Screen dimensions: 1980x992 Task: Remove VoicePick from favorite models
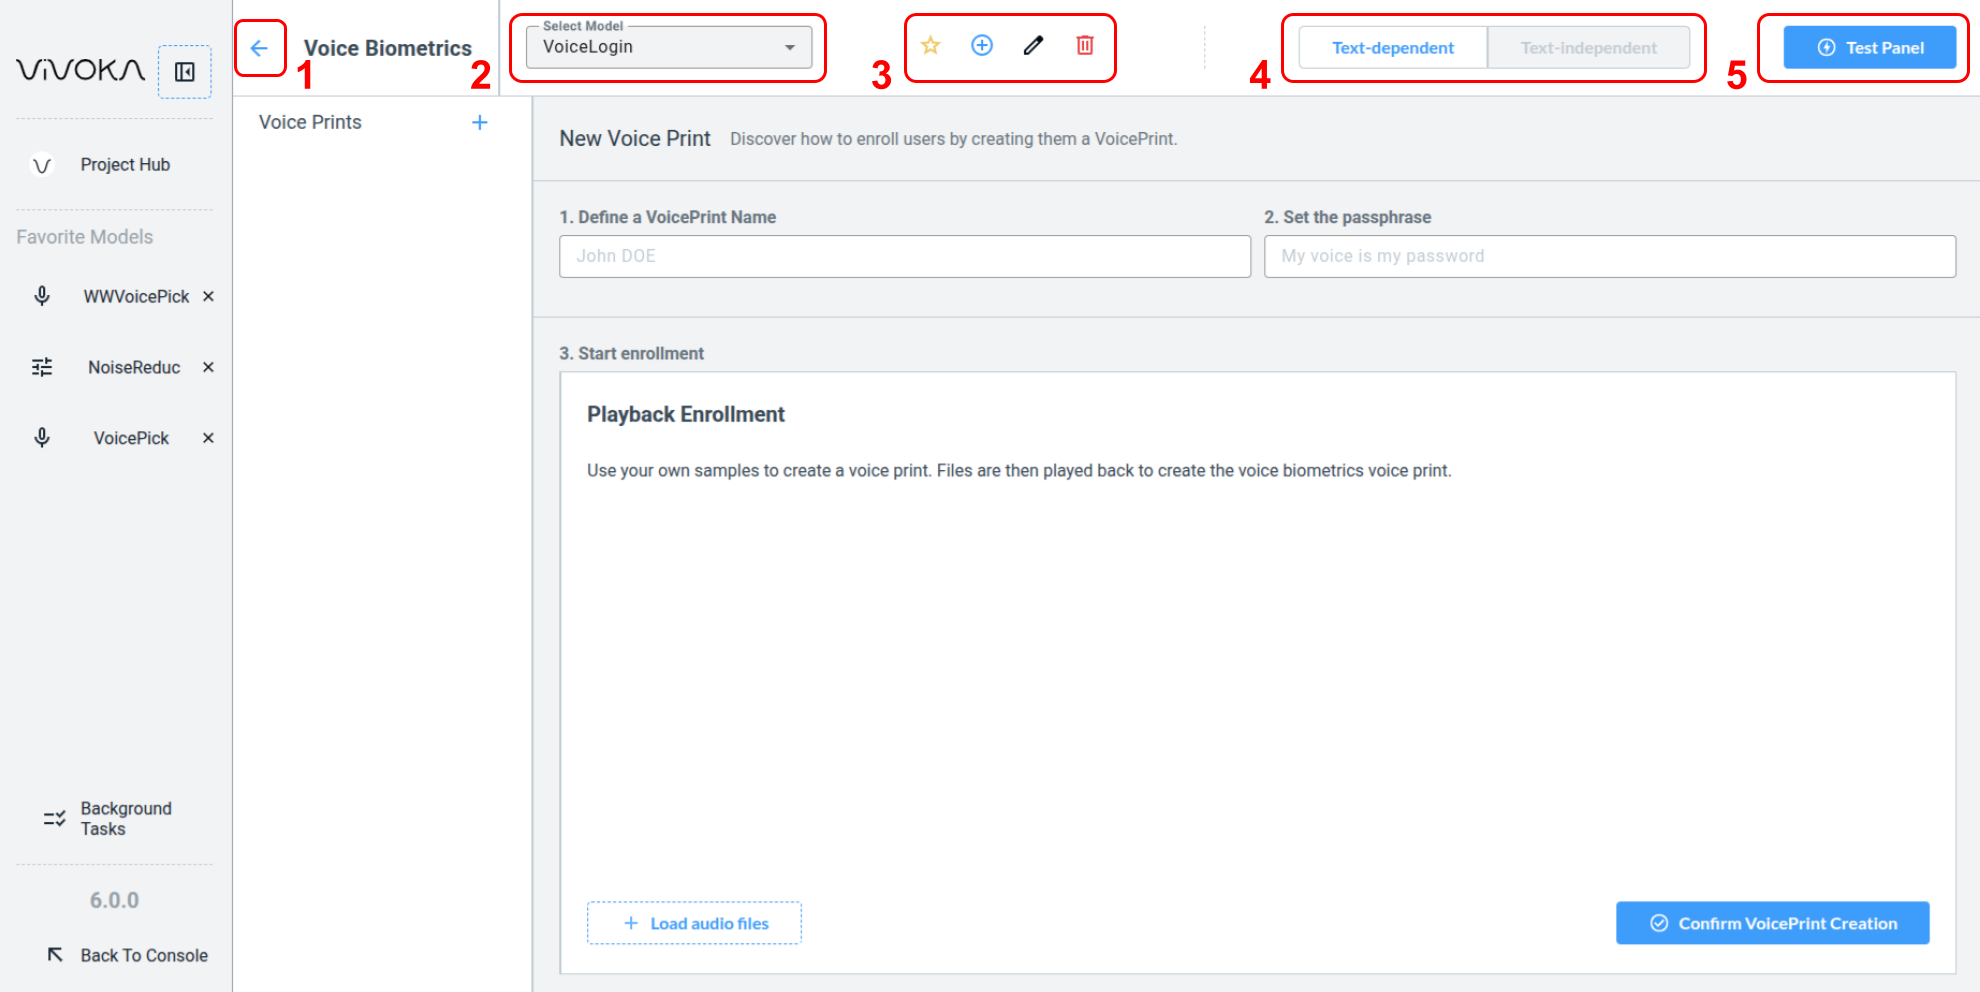click(208, 438)
